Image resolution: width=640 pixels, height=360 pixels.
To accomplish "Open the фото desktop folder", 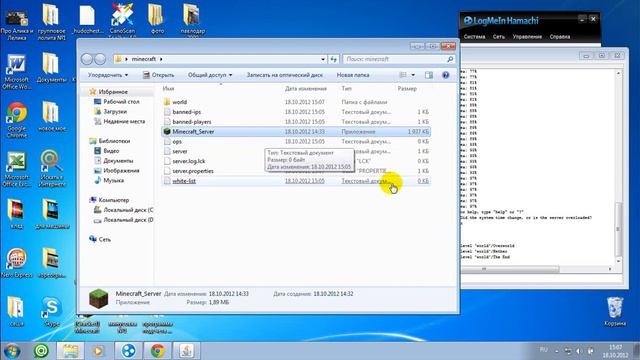I will pyautogui.click(x=157, y=19).
